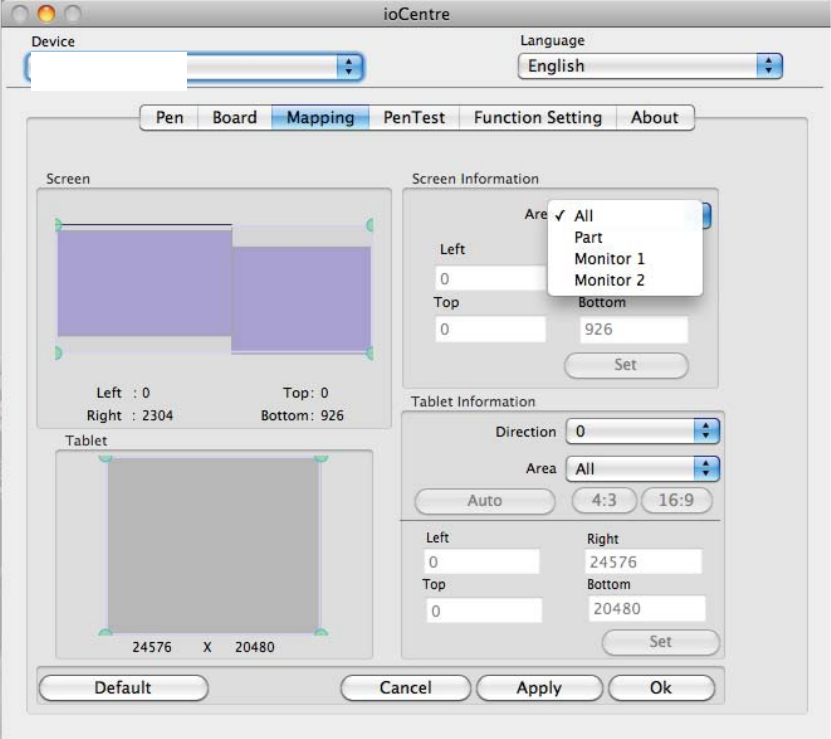Open the About tab
This screenshot has height=739, width=831.
coord(655,117)
